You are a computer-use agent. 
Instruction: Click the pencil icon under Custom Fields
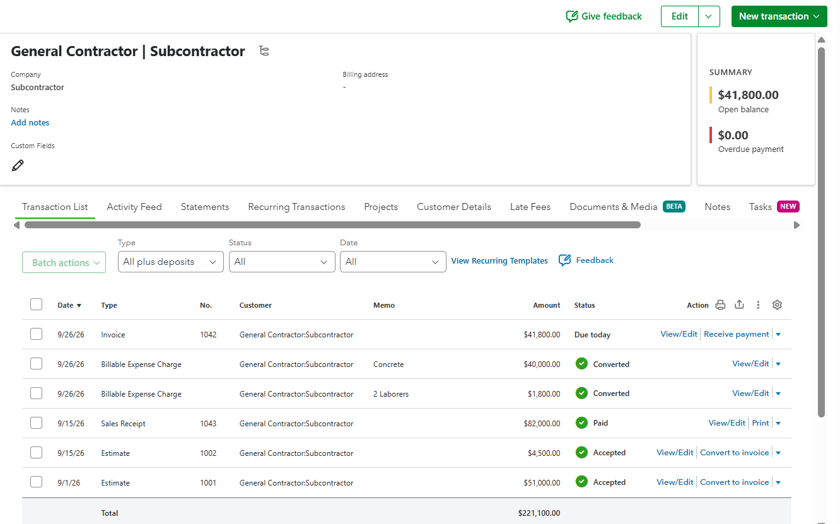tap(18, 165)
